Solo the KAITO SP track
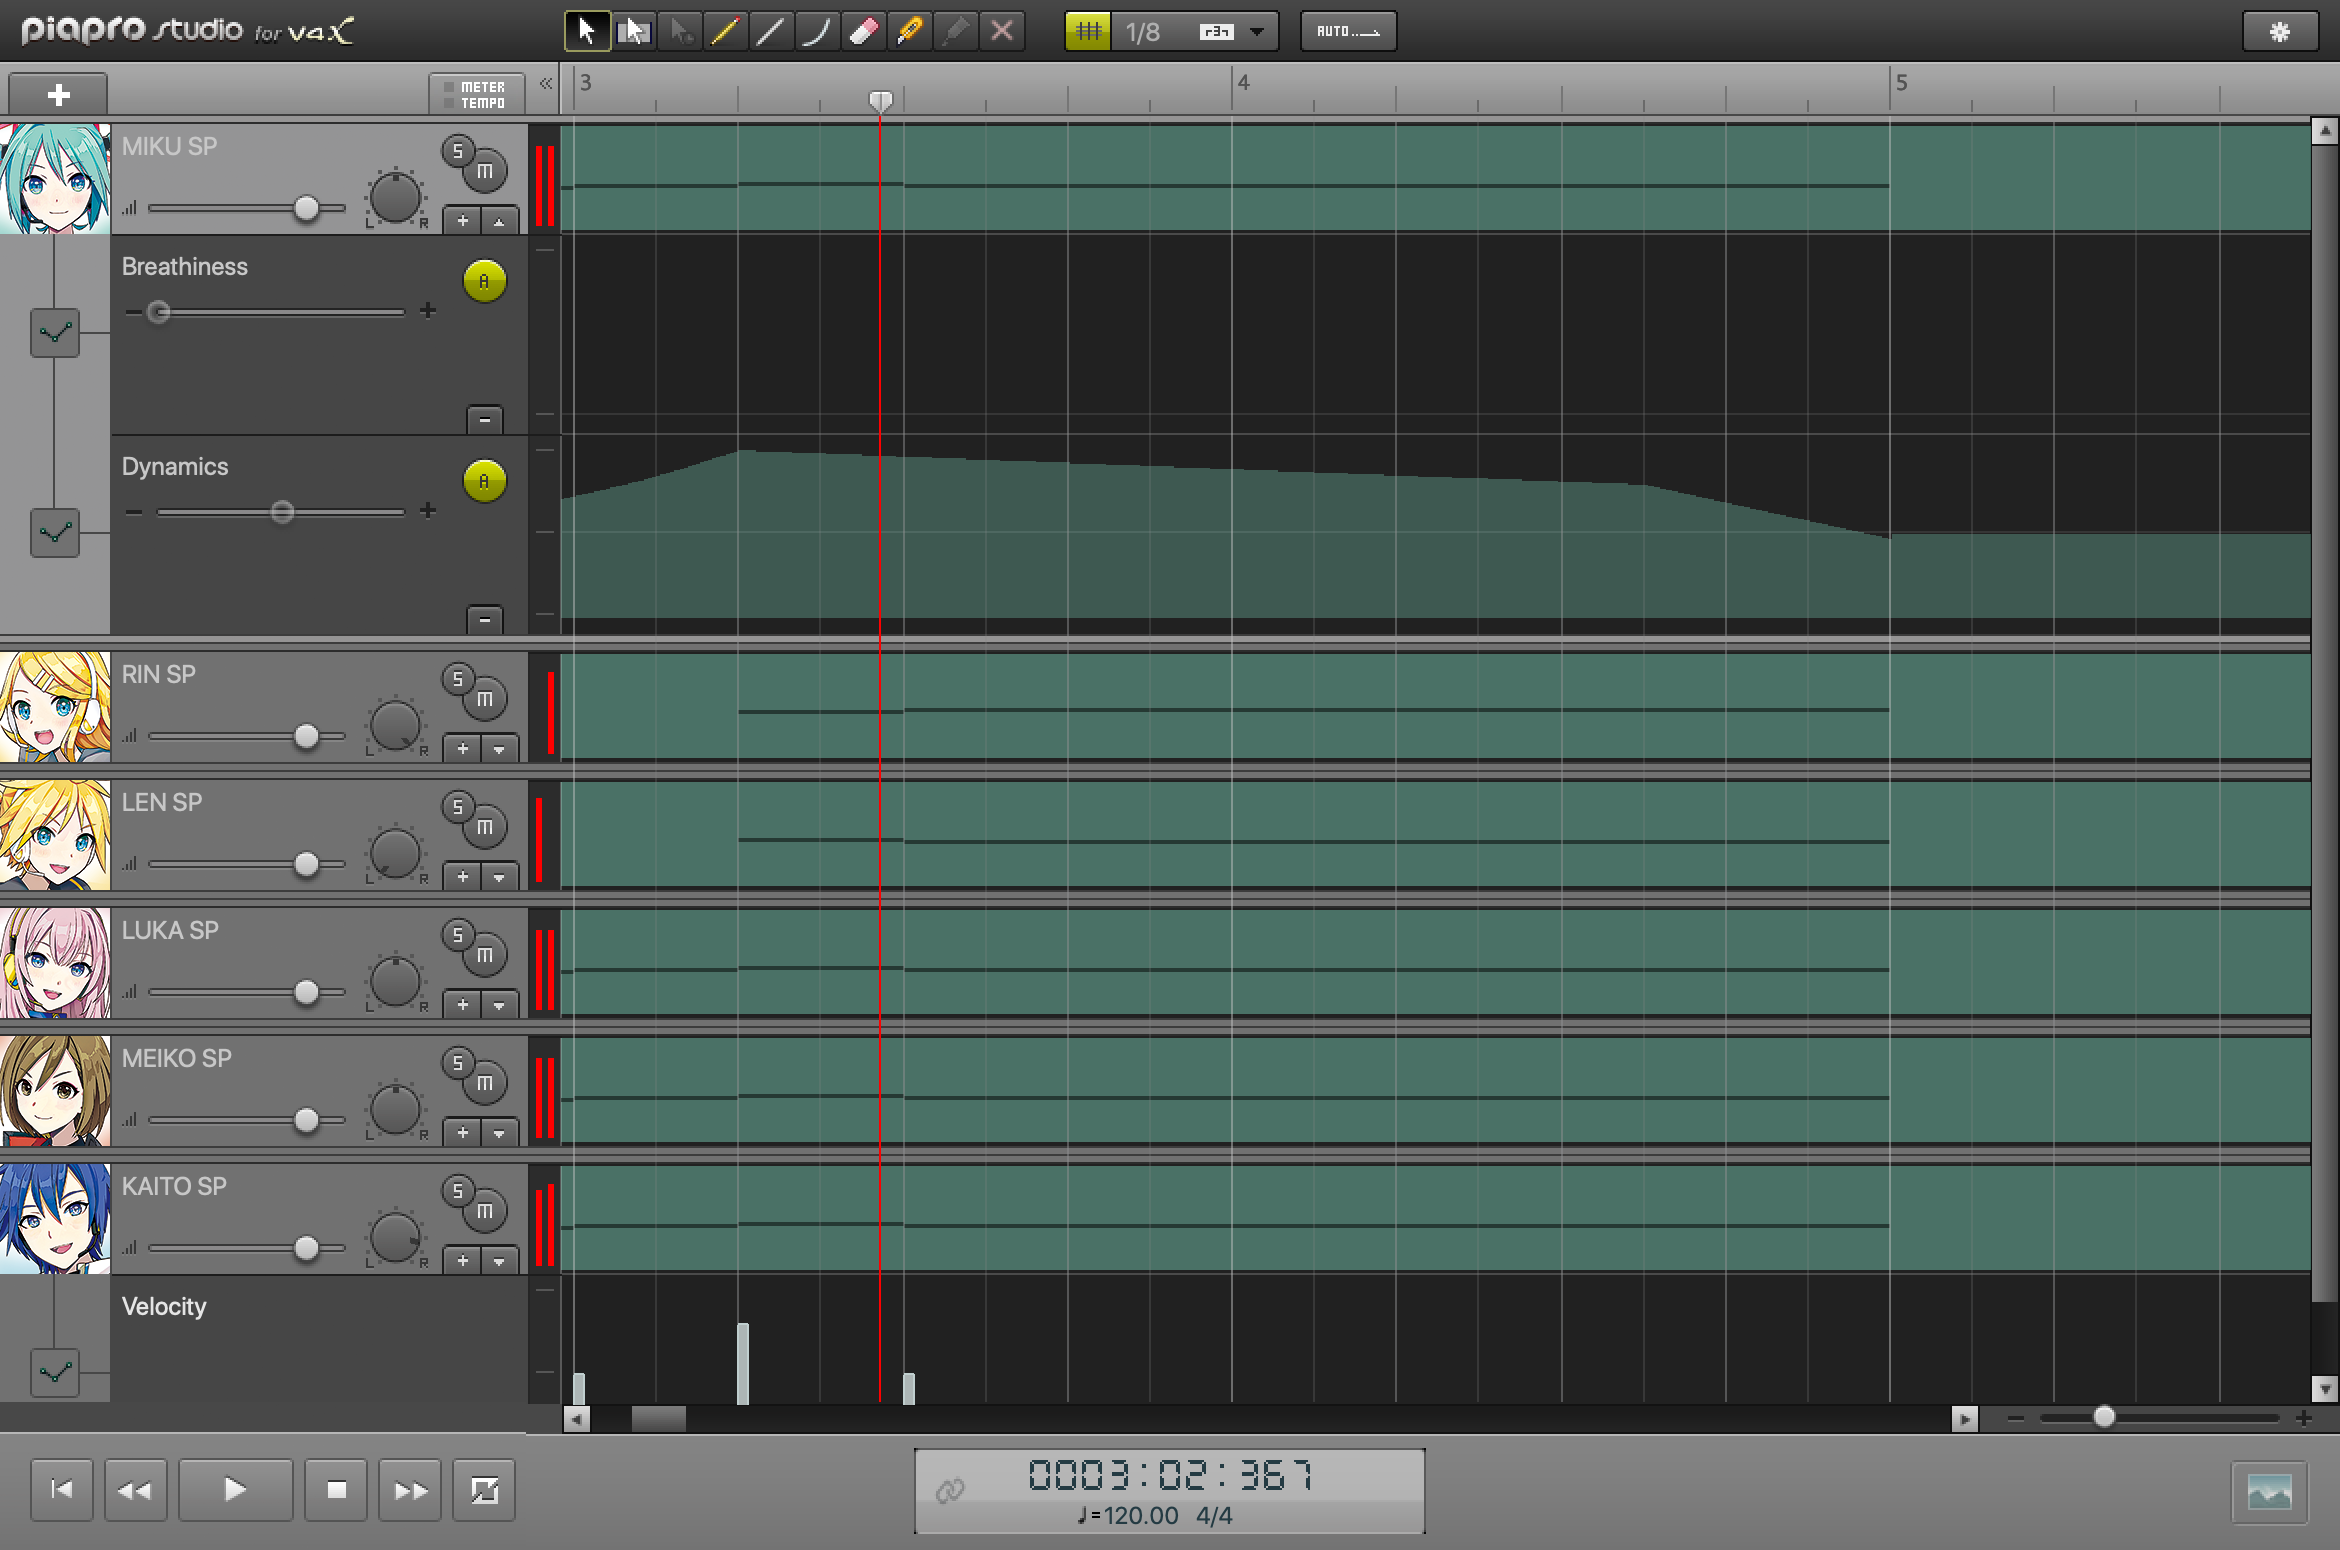Viewport: 2340px width, 1550px height. click(x=458, y=1191)
